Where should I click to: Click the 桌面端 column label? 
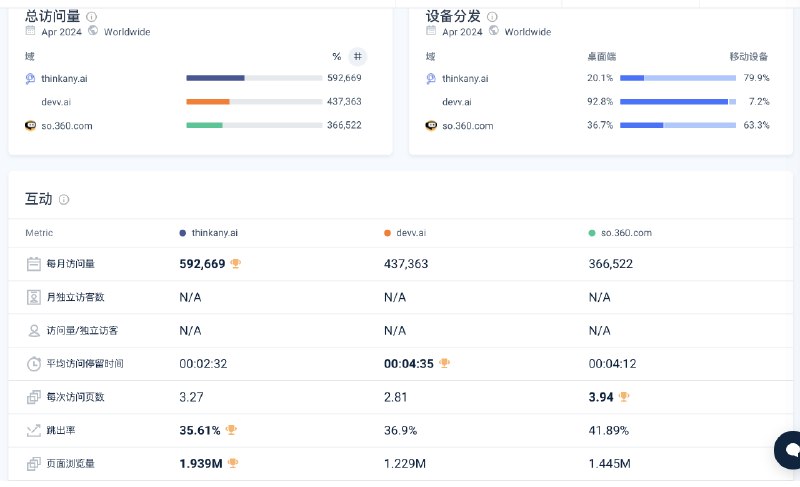602,57
